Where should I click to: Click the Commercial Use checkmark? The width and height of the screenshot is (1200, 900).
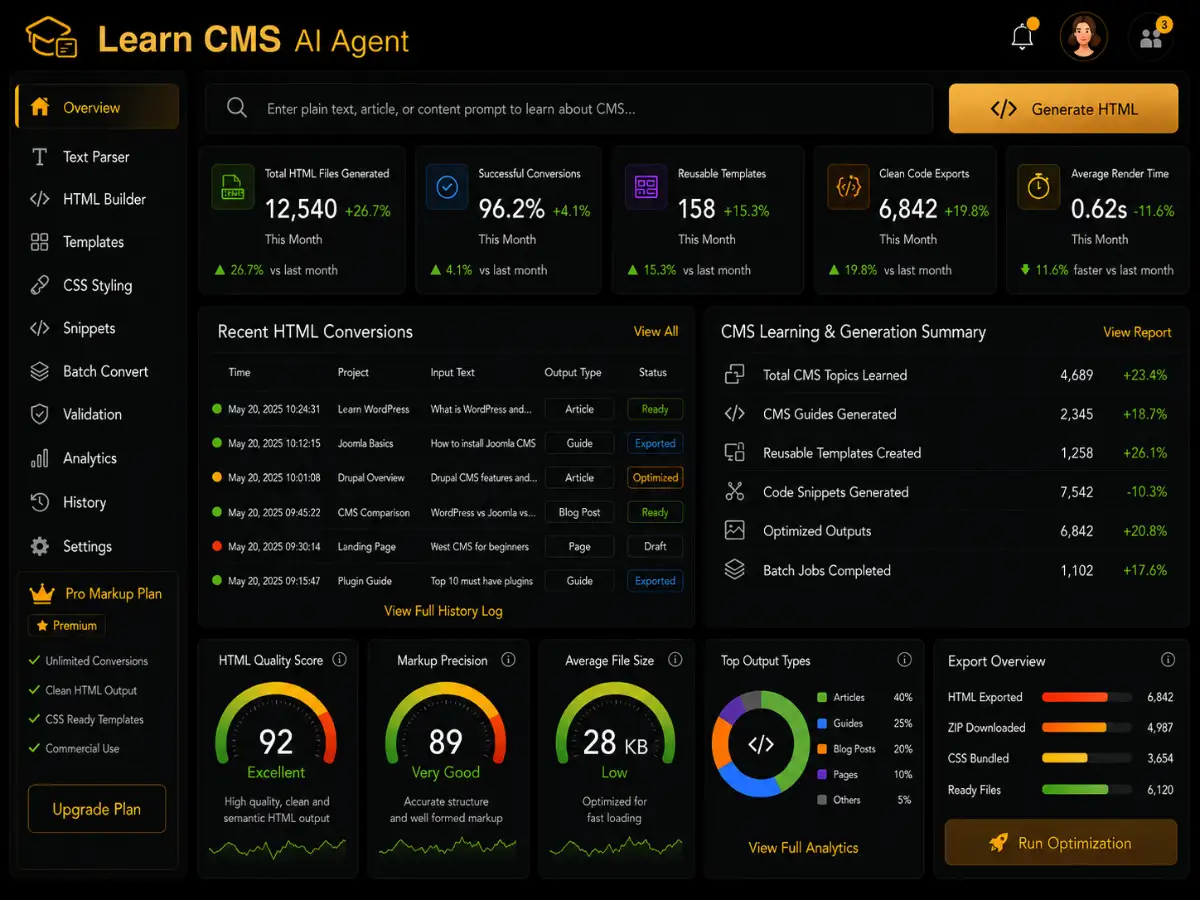(x=34, y=748)
